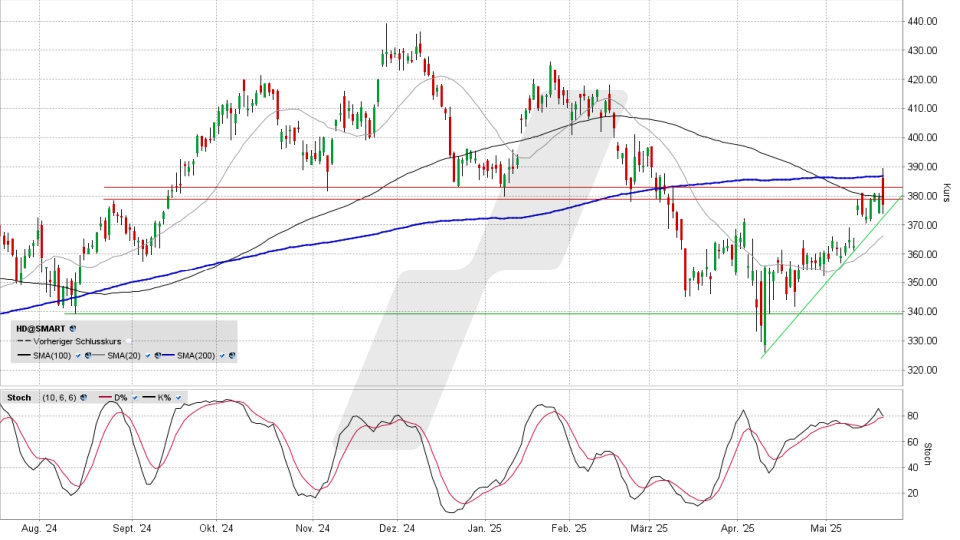Viewport: 960px width, 540px height.
Task: Click the Jan. '25 date label
Action: (484, 528)
